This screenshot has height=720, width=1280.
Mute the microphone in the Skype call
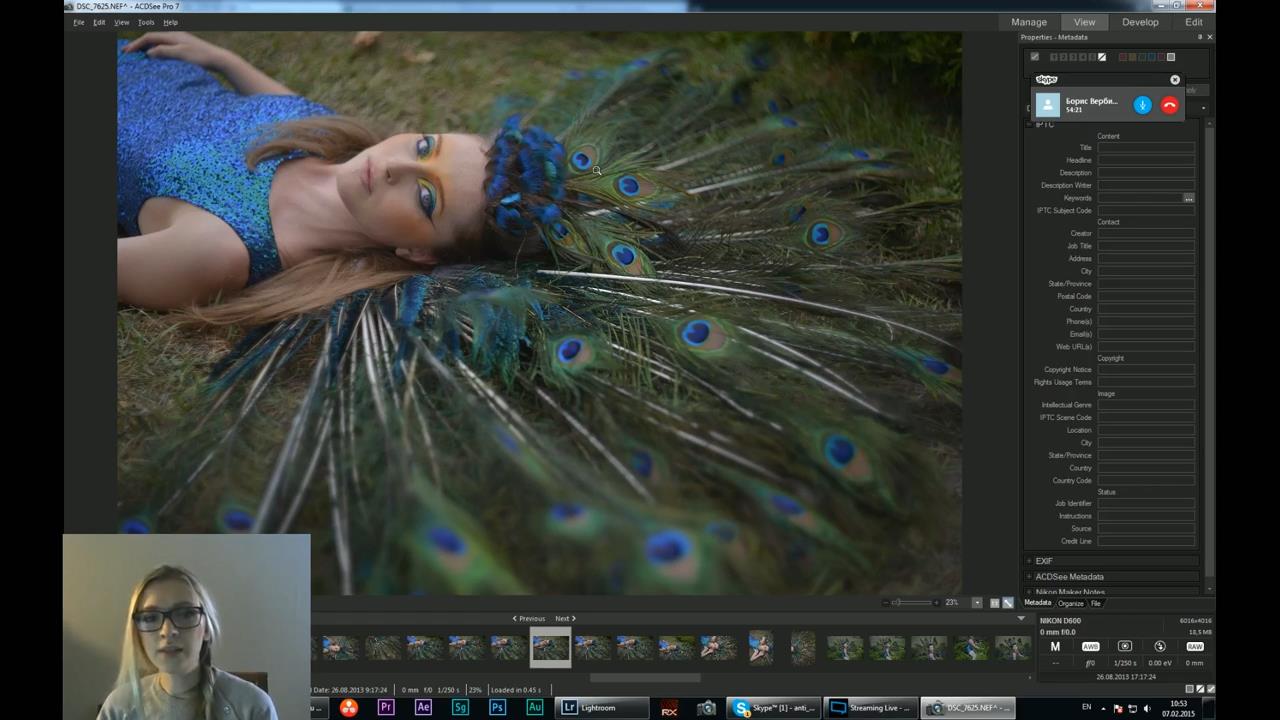[1142, 105]
